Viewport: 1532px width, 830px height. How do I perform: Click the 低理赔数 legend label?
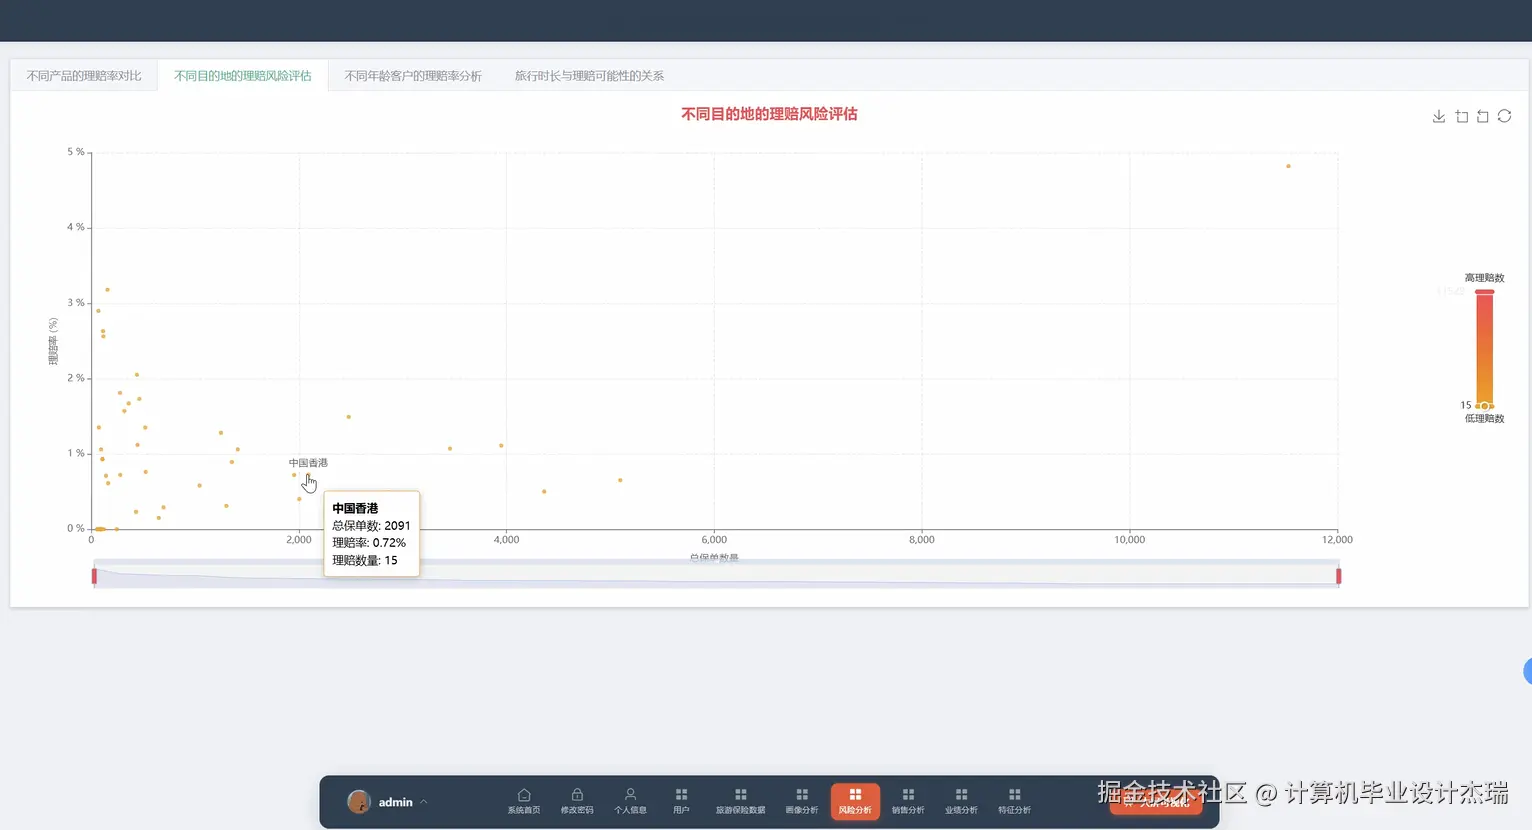point(1484,419)
